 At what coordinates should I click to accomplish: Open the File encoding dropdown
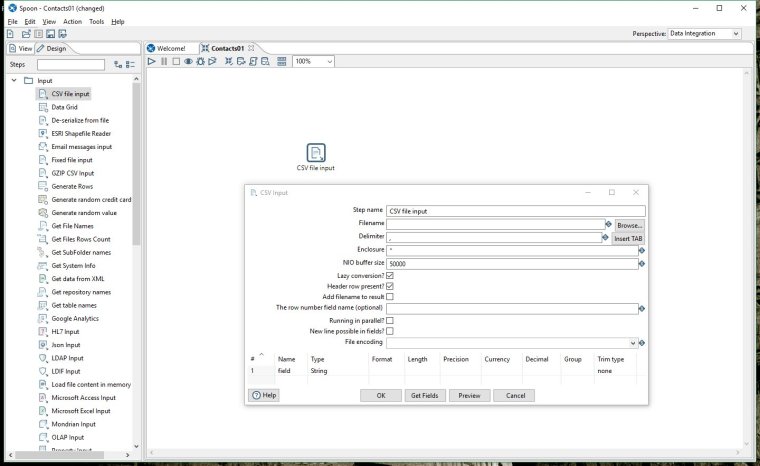click(x=632, y=342)
